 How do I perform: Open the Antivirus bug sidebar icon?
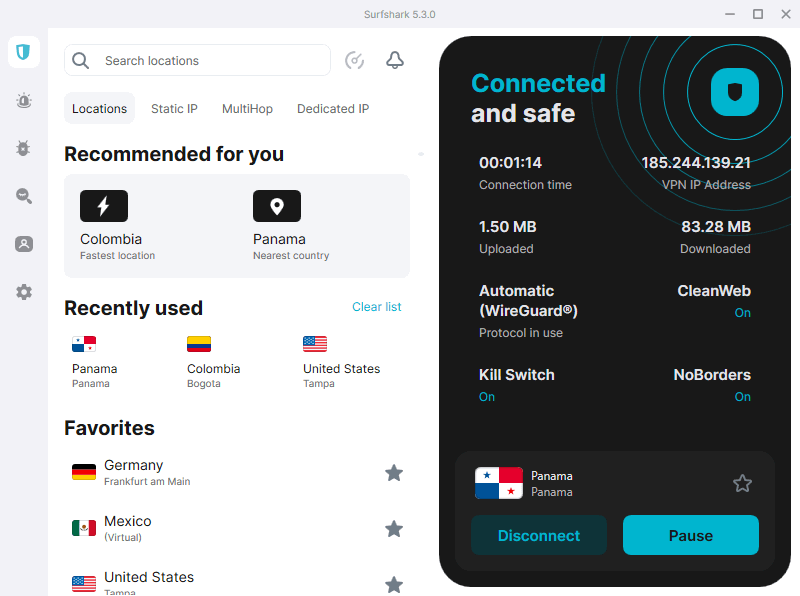(x=24, y=148)
